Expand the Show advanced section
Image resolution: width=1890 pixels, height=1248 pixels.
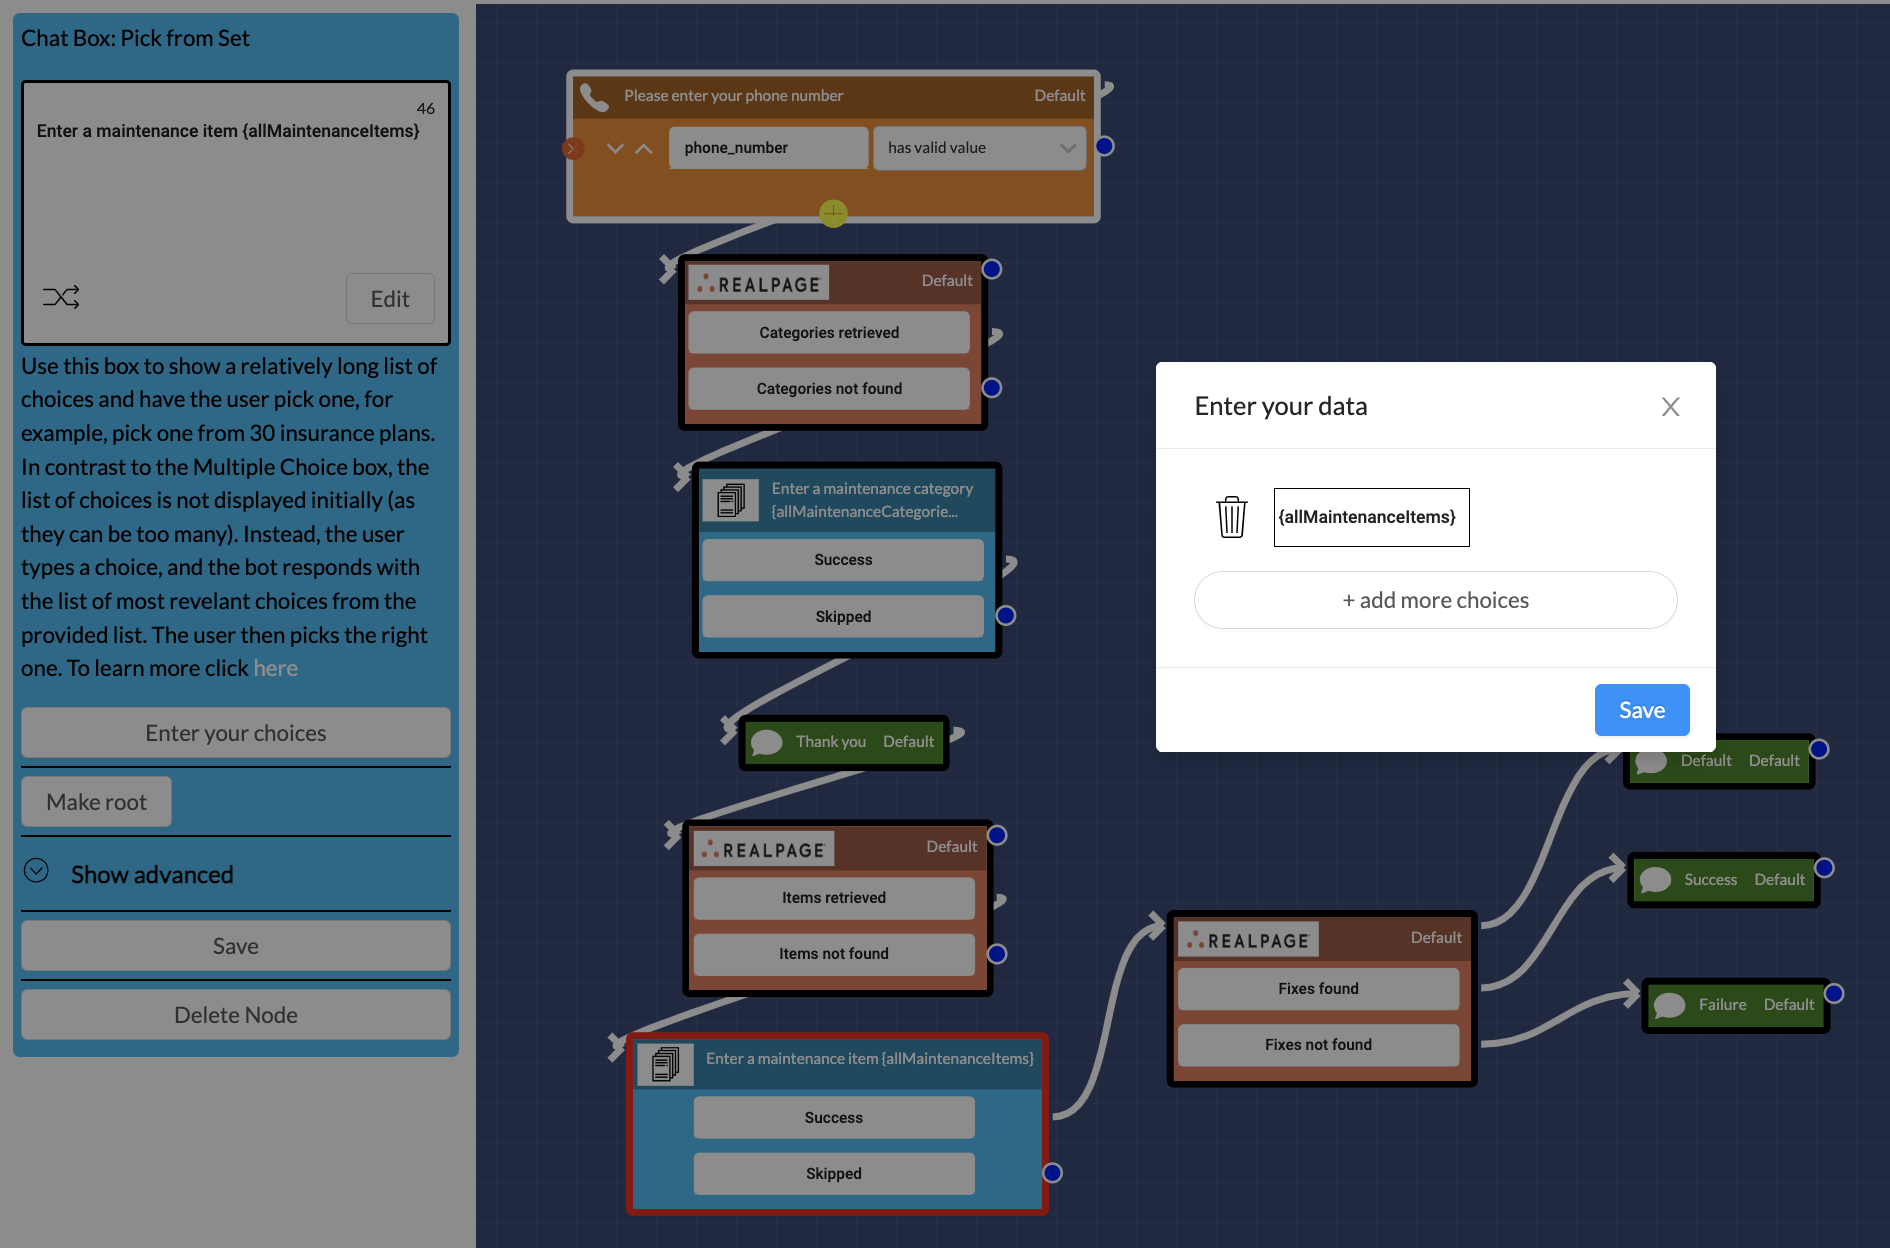point(151,874)
